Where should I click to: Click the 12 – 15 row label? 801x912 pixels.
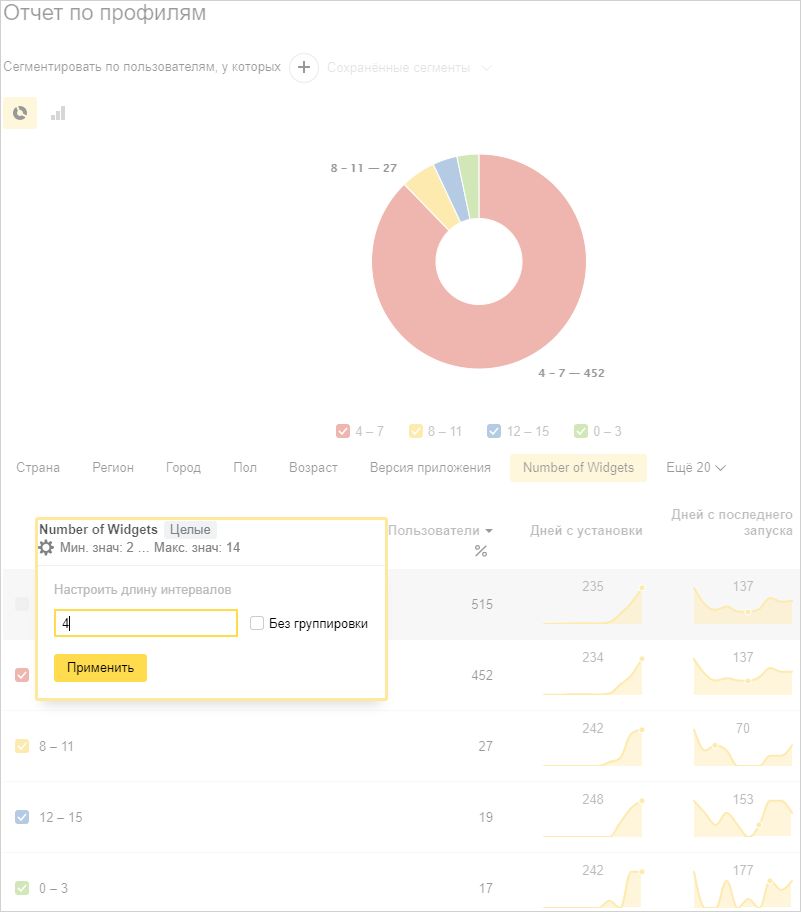pos(60,817)
